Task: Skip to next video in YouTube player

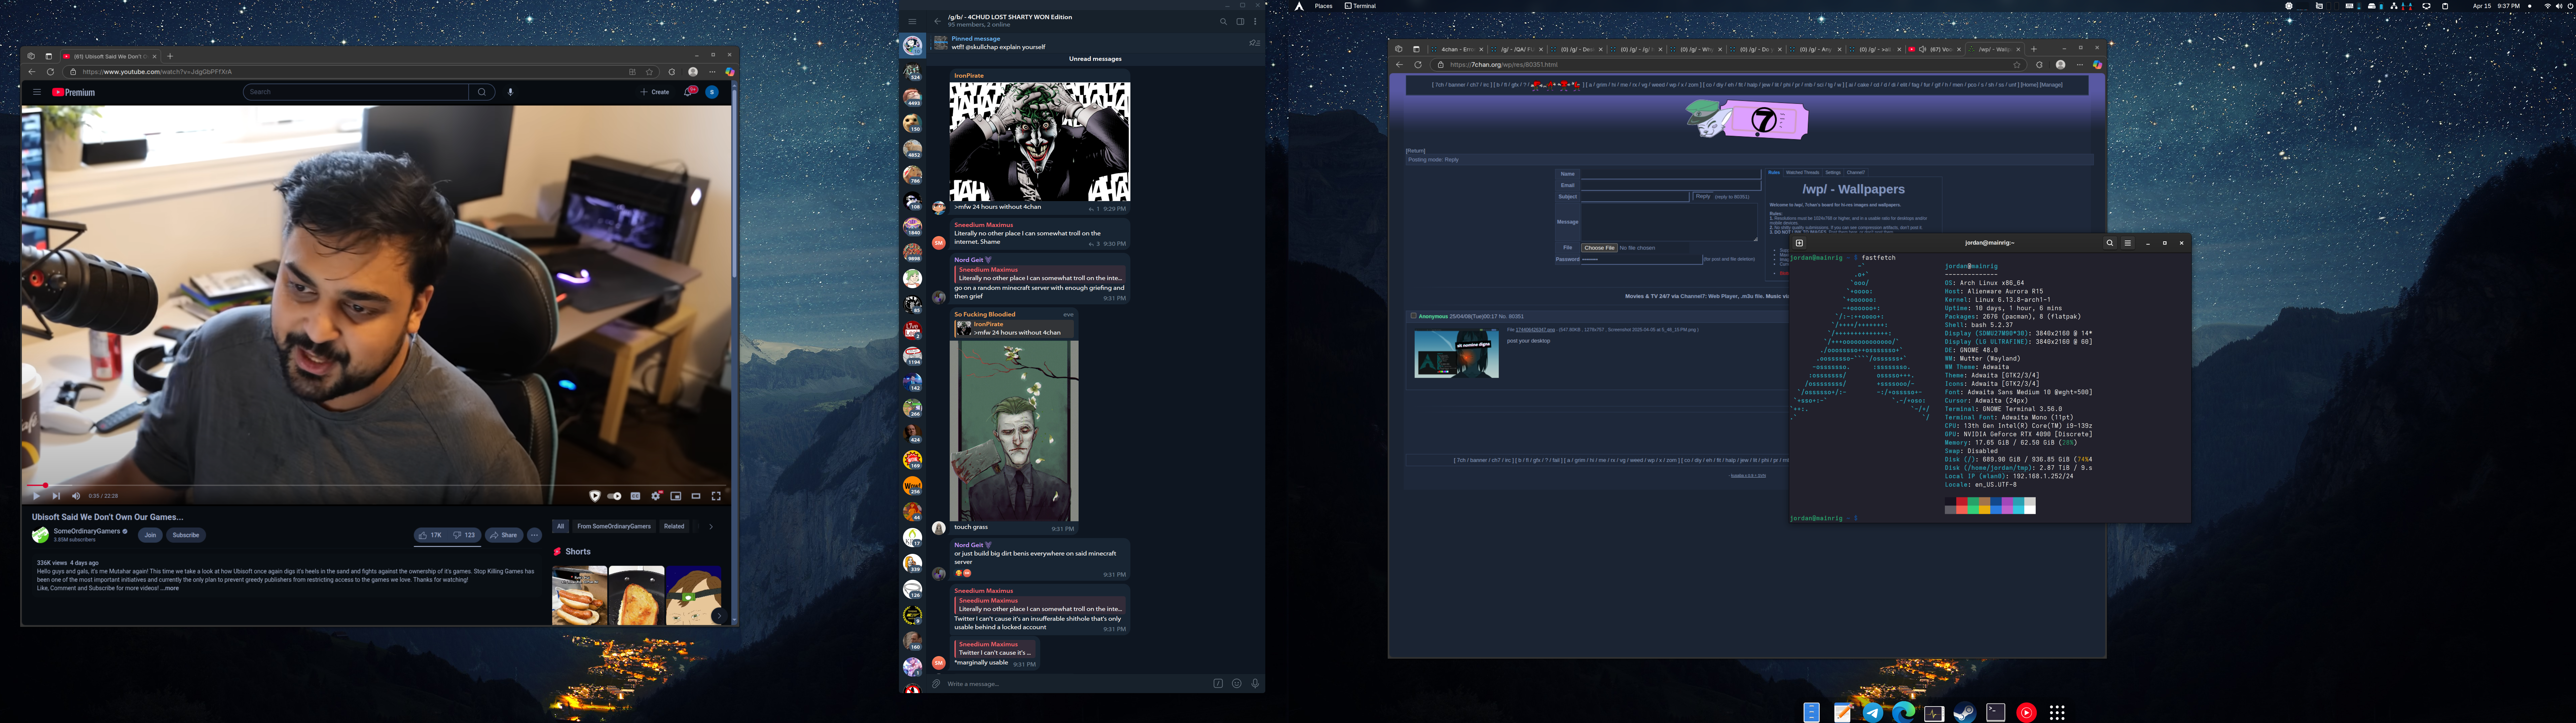Action: coord(56,496)
